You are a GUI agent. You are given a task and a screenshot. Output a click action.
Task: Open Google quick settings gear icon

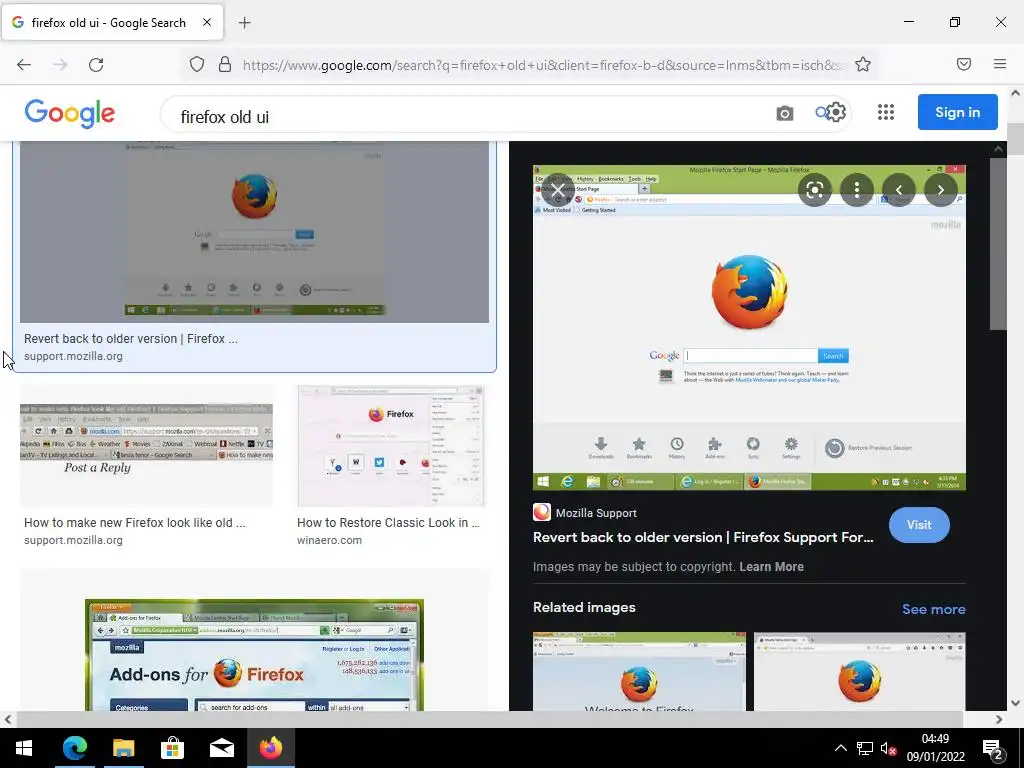point(836,112)
